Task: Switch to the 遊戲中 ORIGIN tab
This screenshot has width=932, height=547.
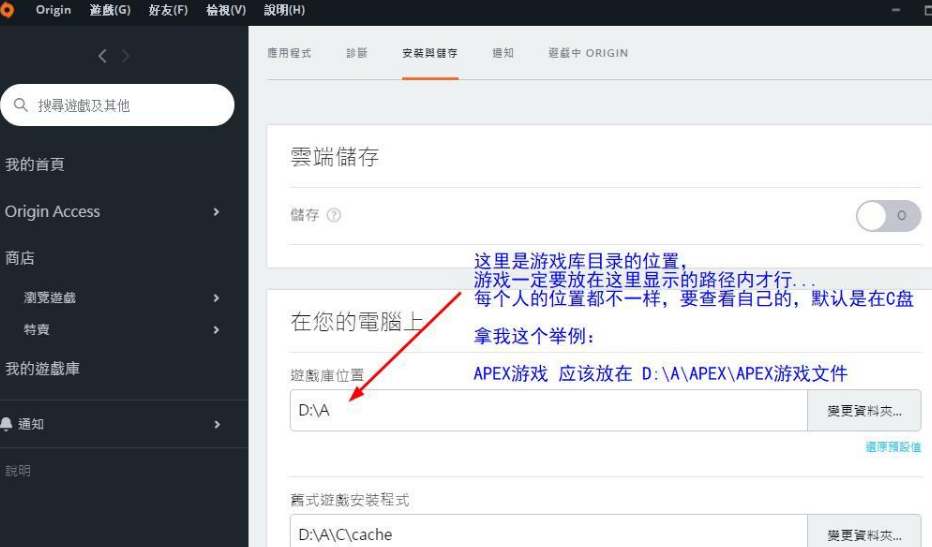Action: click(588, 53)
